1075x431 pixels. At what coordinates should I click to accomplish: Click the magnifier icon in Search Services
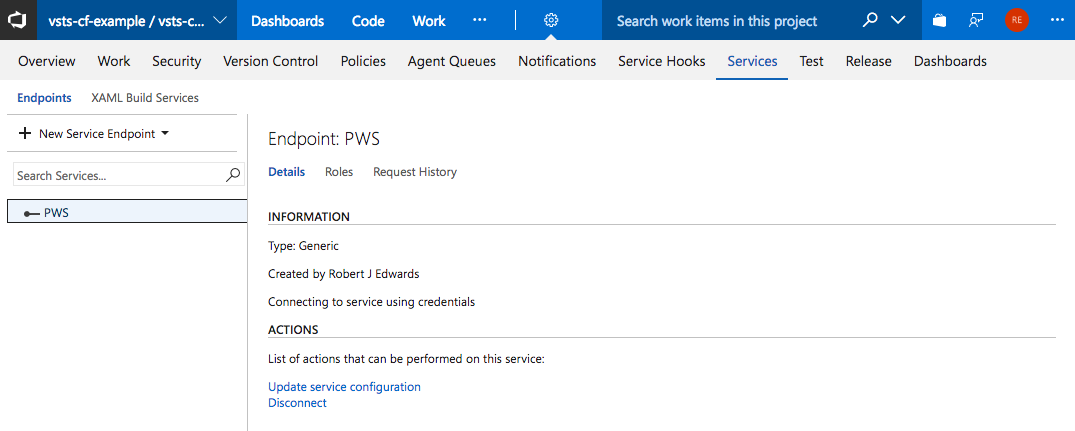coord(233,175)
